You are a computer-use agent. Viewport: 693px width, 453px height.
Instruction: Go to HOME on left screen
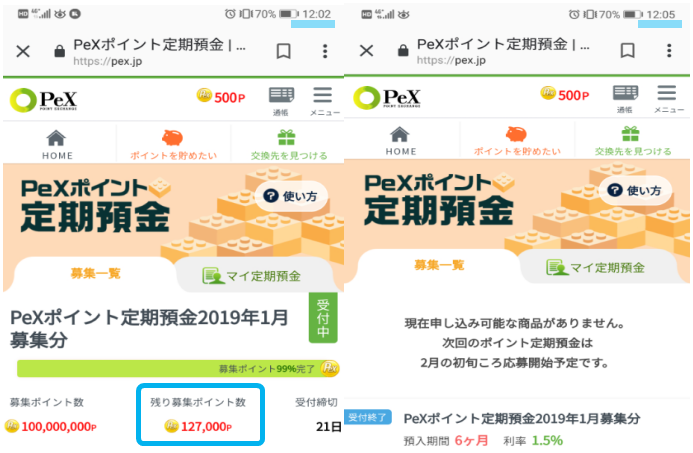click(x=57, y=145)
